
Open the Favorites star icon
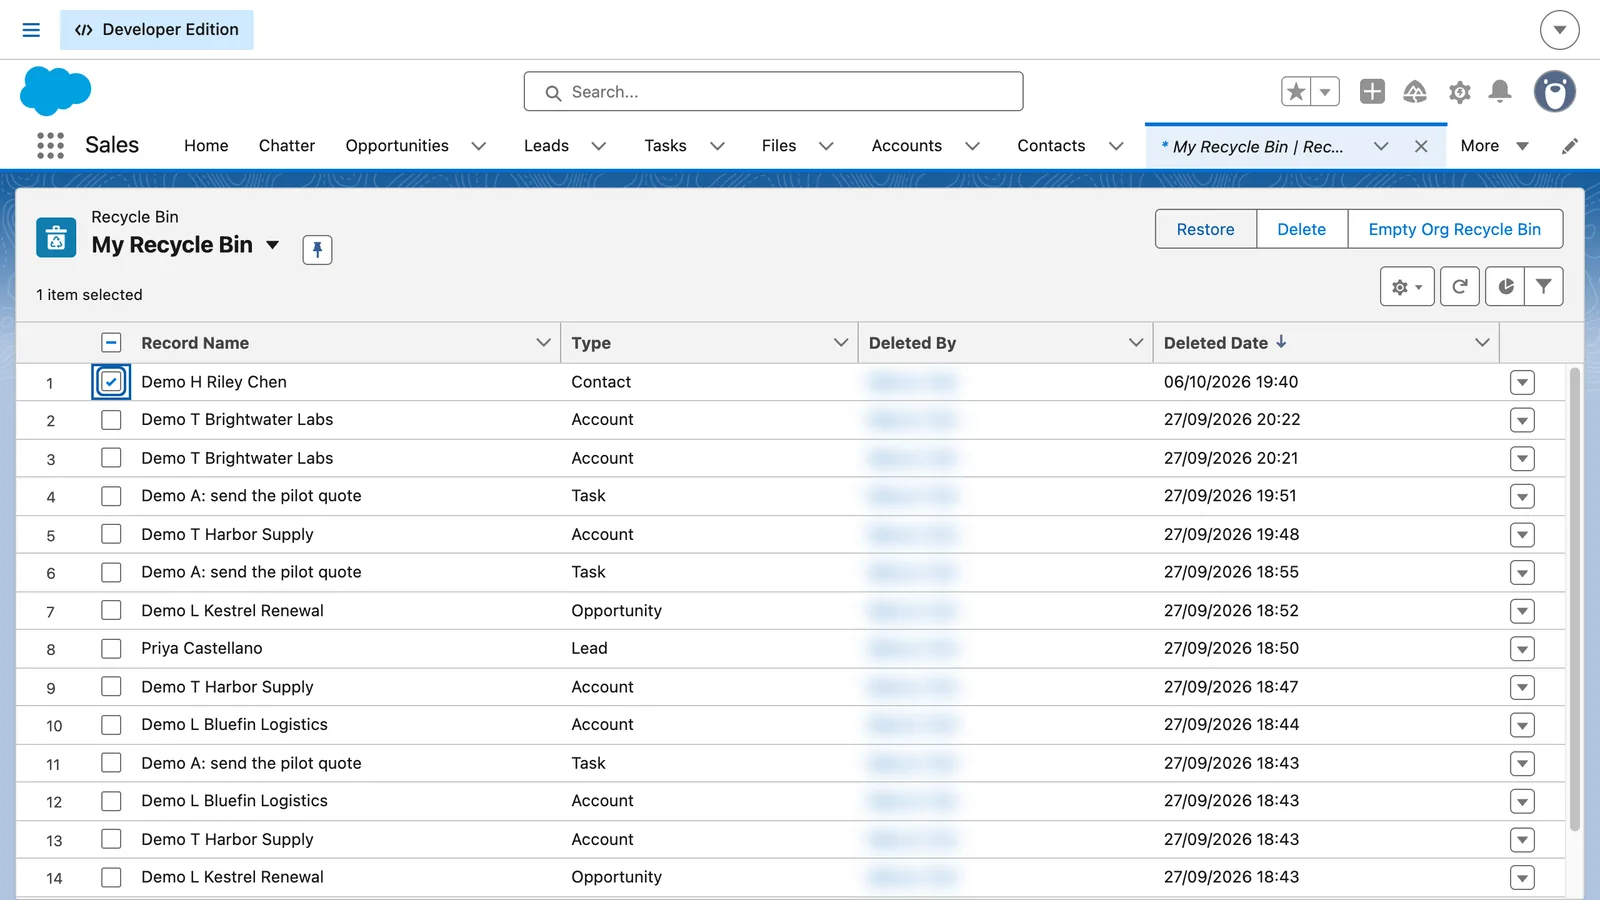[1296, 92]
